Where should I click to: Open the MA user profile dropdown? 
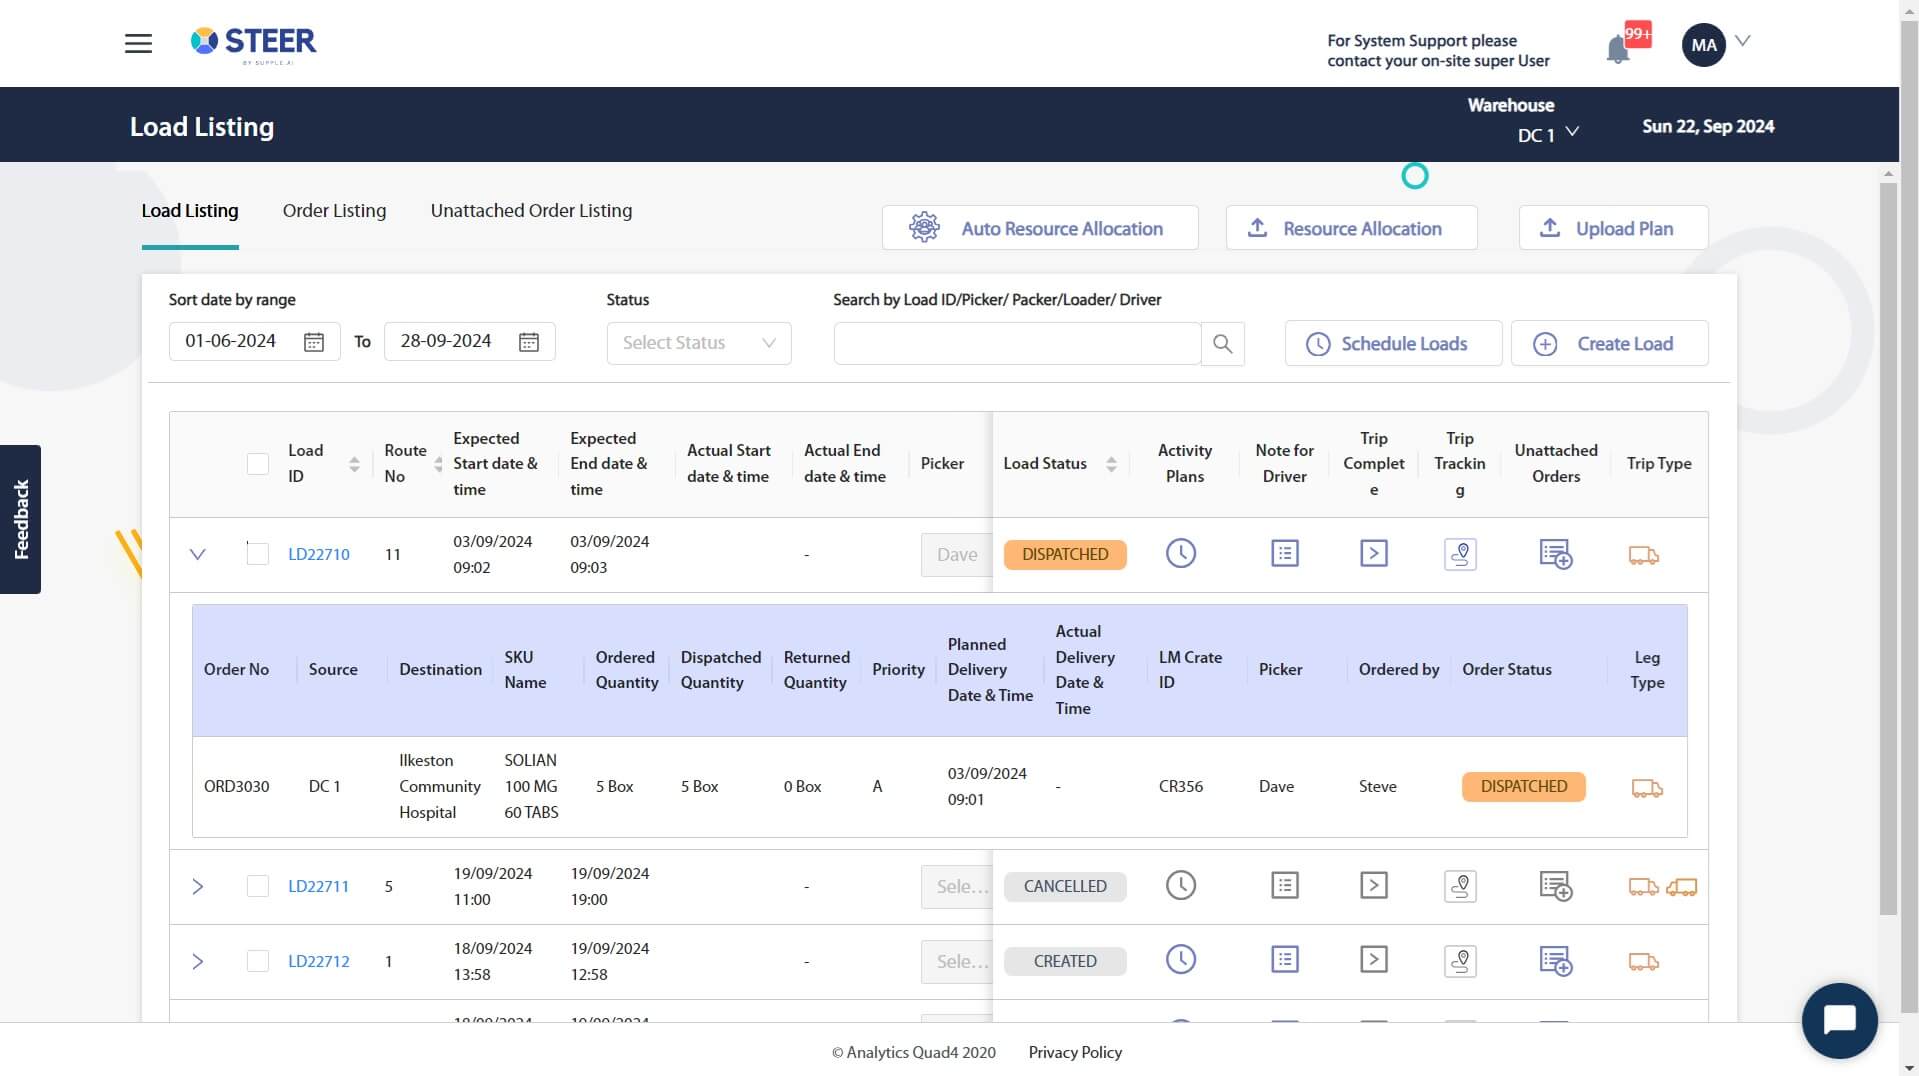pos(1716,44)
